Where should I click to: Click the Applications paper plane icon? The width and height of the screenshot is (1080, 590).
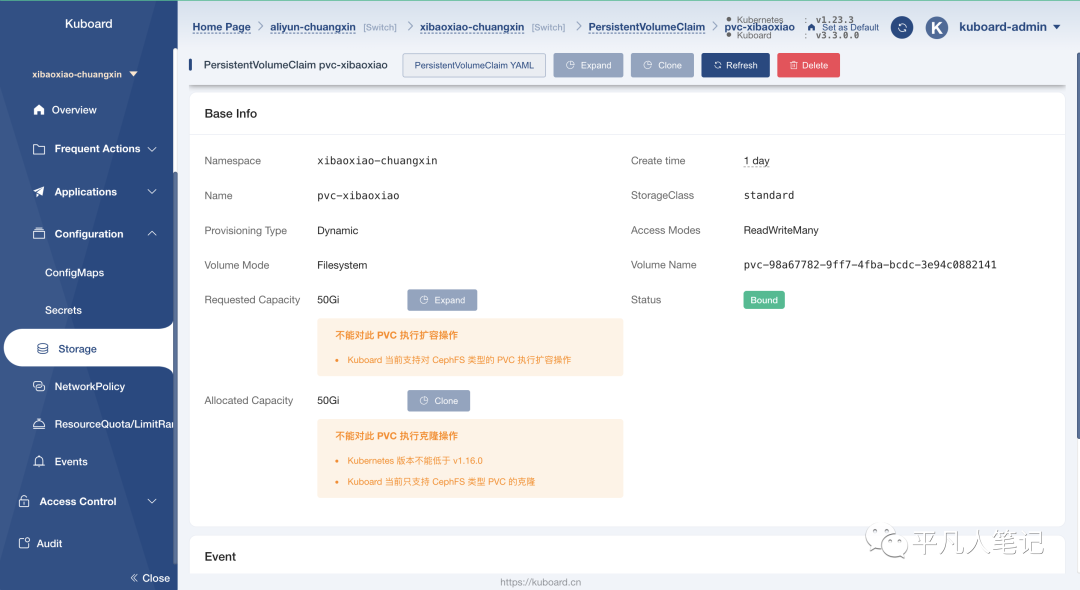click(39, 192)
